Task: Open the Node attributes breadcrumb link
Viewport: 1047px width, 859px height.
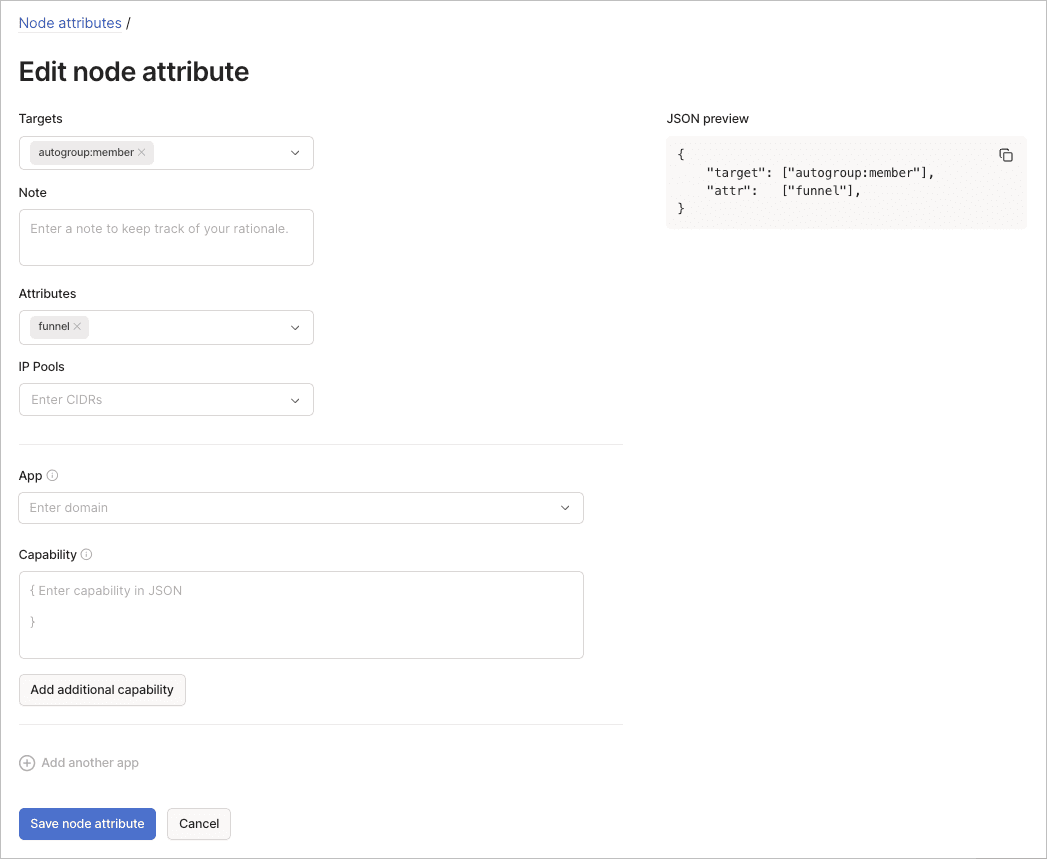Action: 69,22
